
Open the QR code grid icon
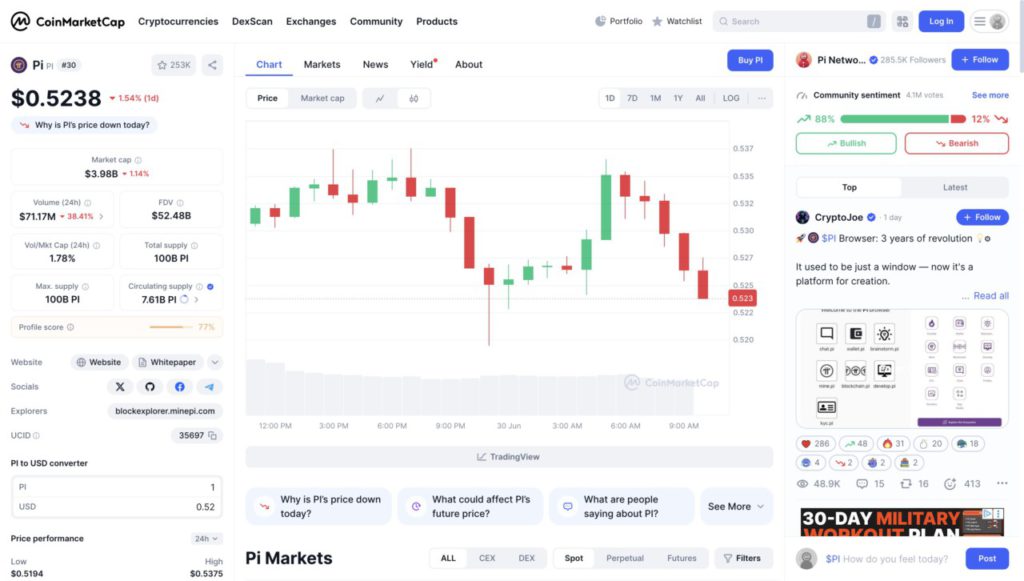[x=903, y=22]
